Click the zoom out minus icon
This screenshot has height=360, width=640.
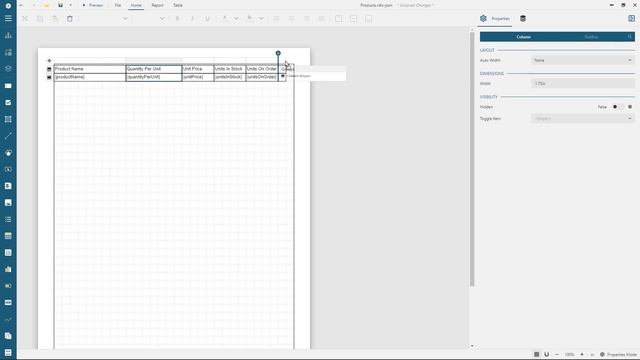coord(557,354)
